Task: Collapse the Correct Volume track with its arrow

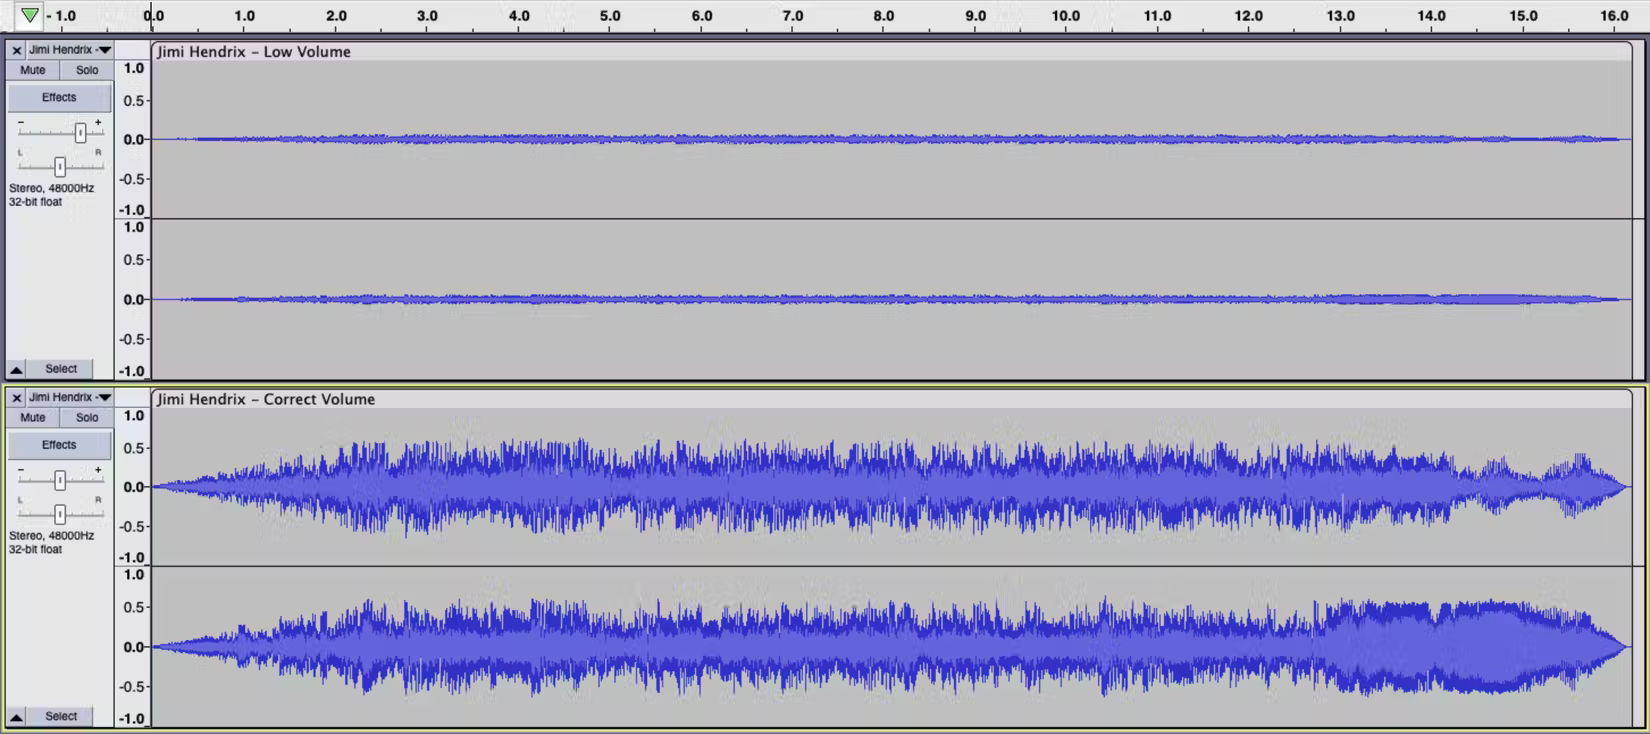Action: [16, 717]
